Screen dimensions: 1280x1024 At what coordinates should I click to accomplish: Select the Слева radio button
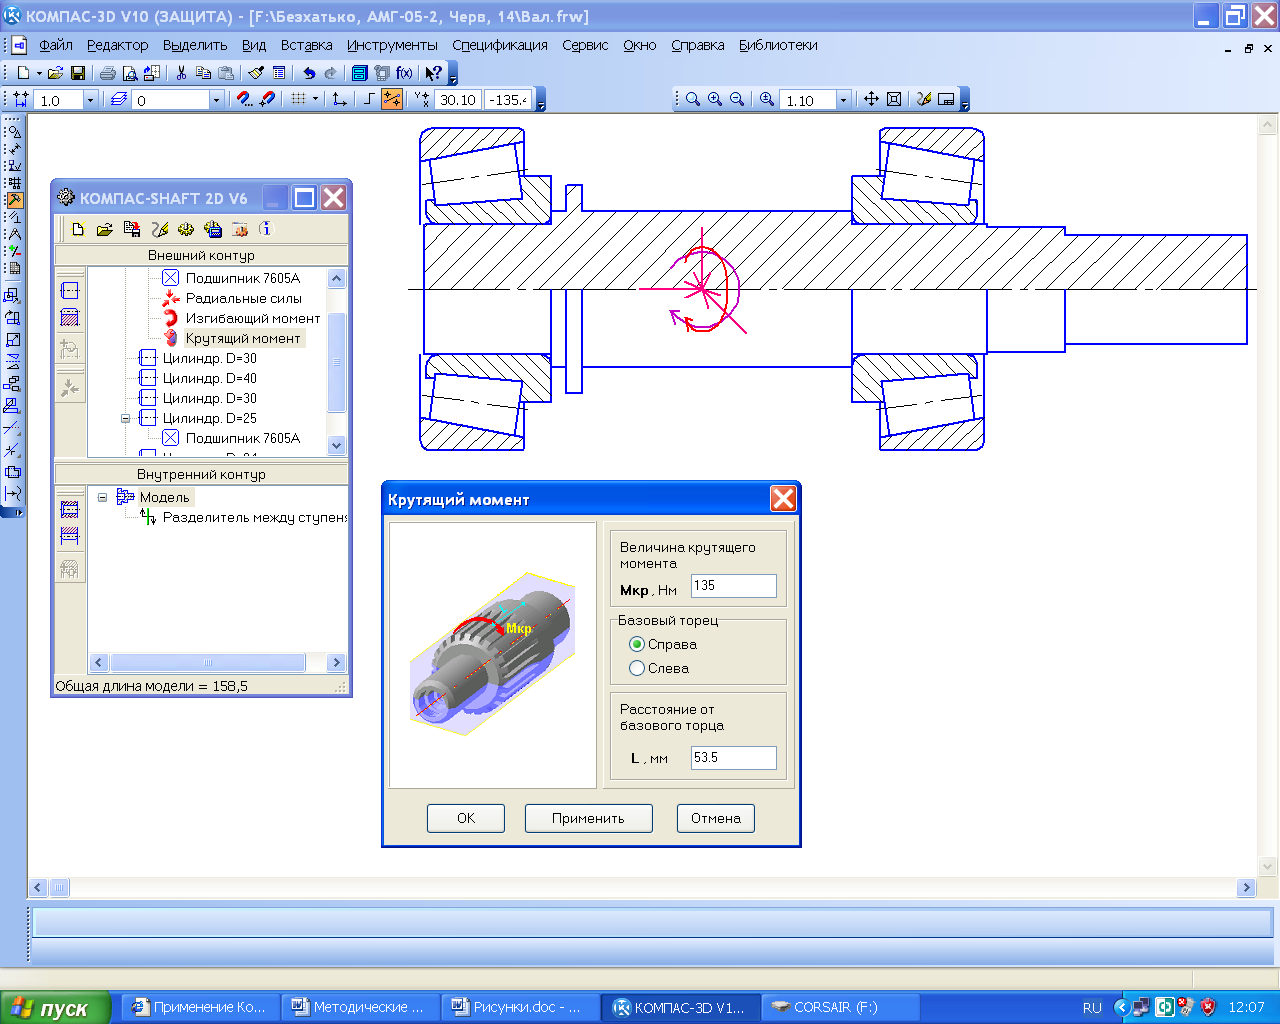637,668
